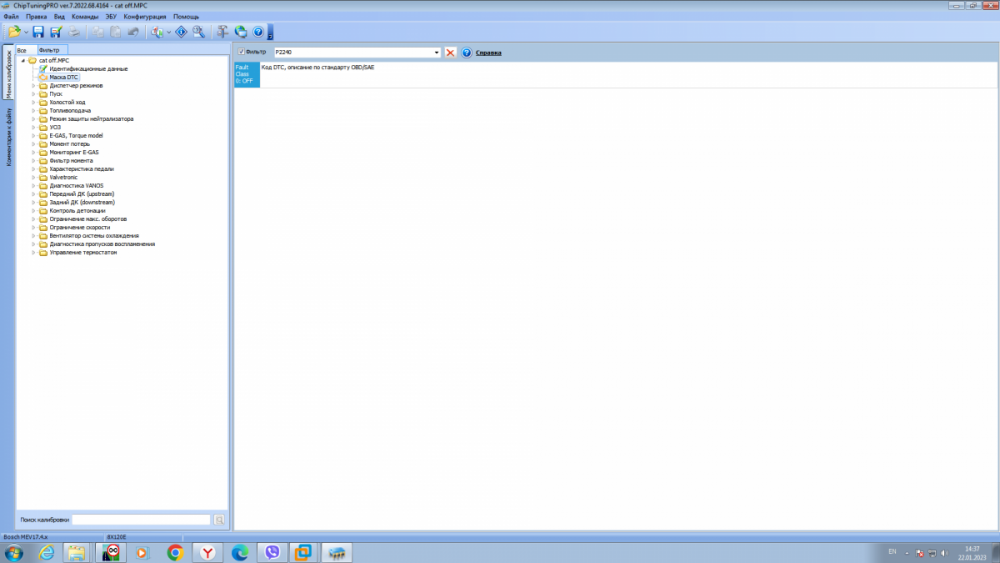Clear the filter with the red X
The height and width of the screenshot is (563, 1000).
click(450, 52)
